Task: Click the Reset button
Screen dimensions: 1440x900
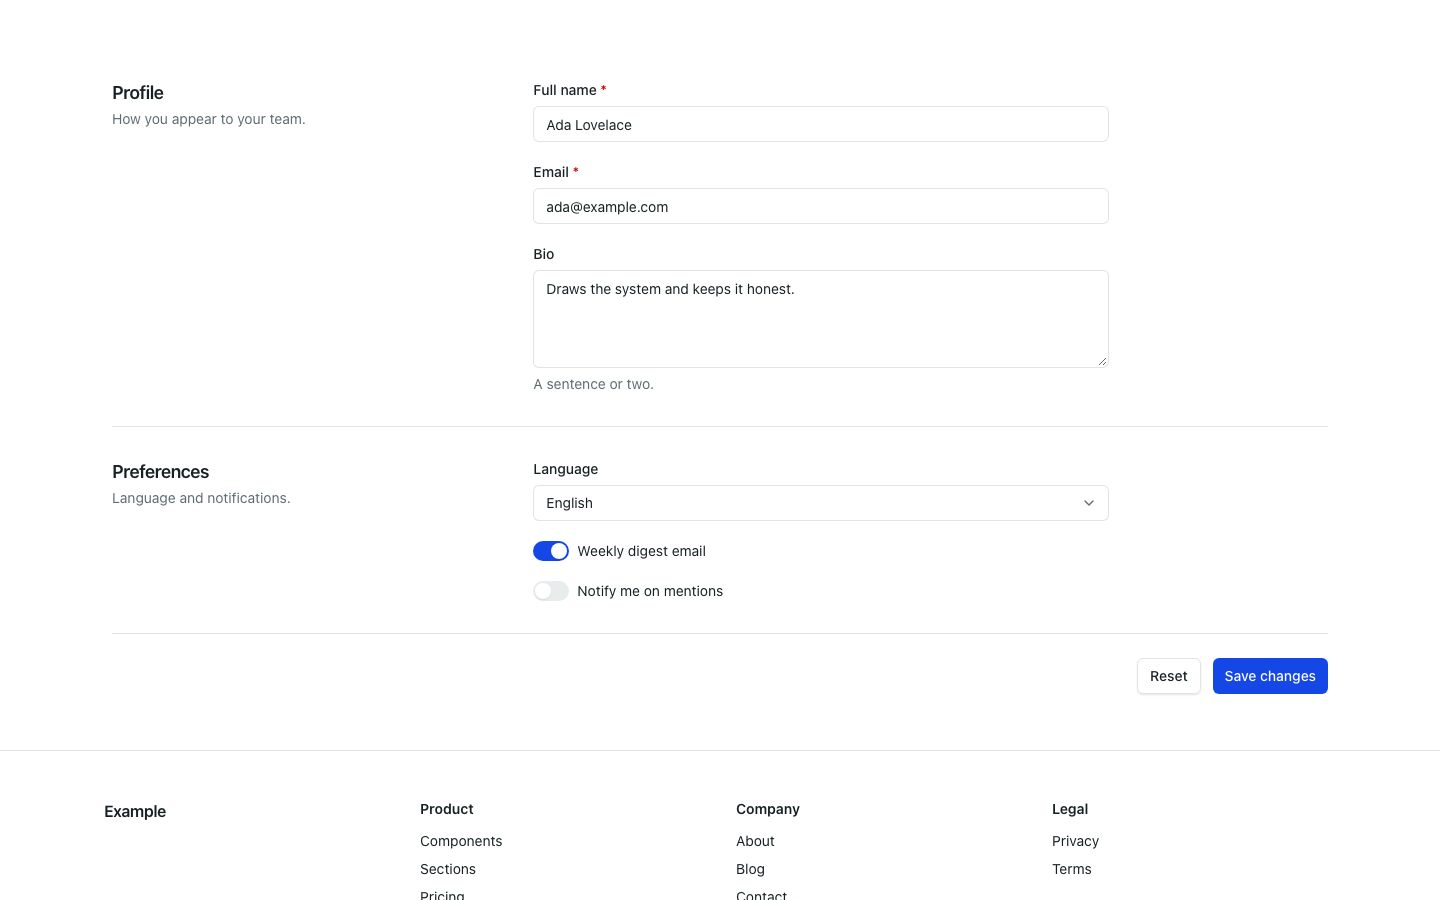Action: point(1168,676)
